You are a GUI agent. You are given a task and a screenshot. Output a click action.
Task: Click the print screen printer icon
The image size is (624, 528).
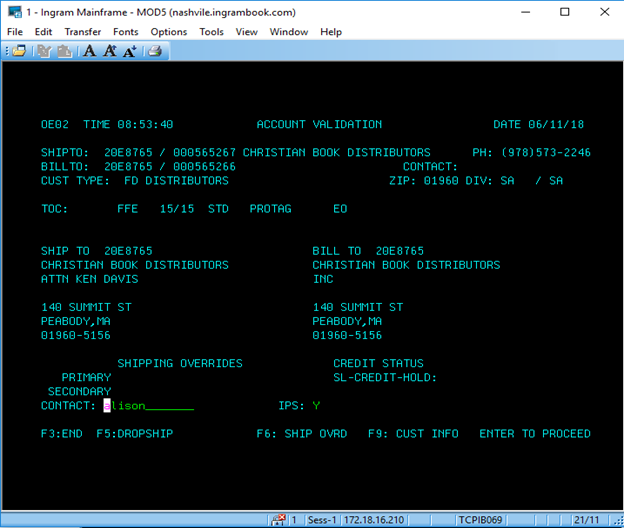tap(155, 51)
